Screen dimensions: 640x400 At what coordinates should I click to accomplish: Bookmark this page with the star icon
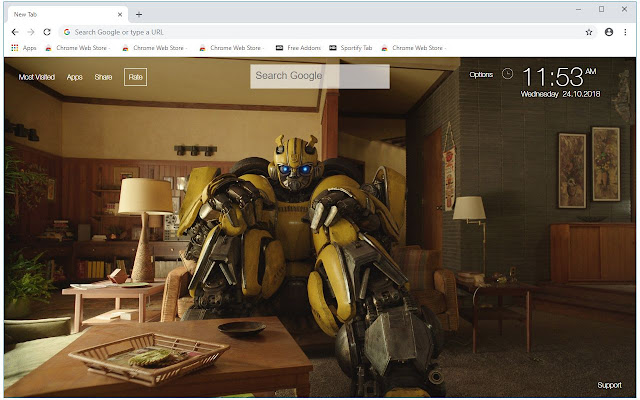tap(589, 32)
